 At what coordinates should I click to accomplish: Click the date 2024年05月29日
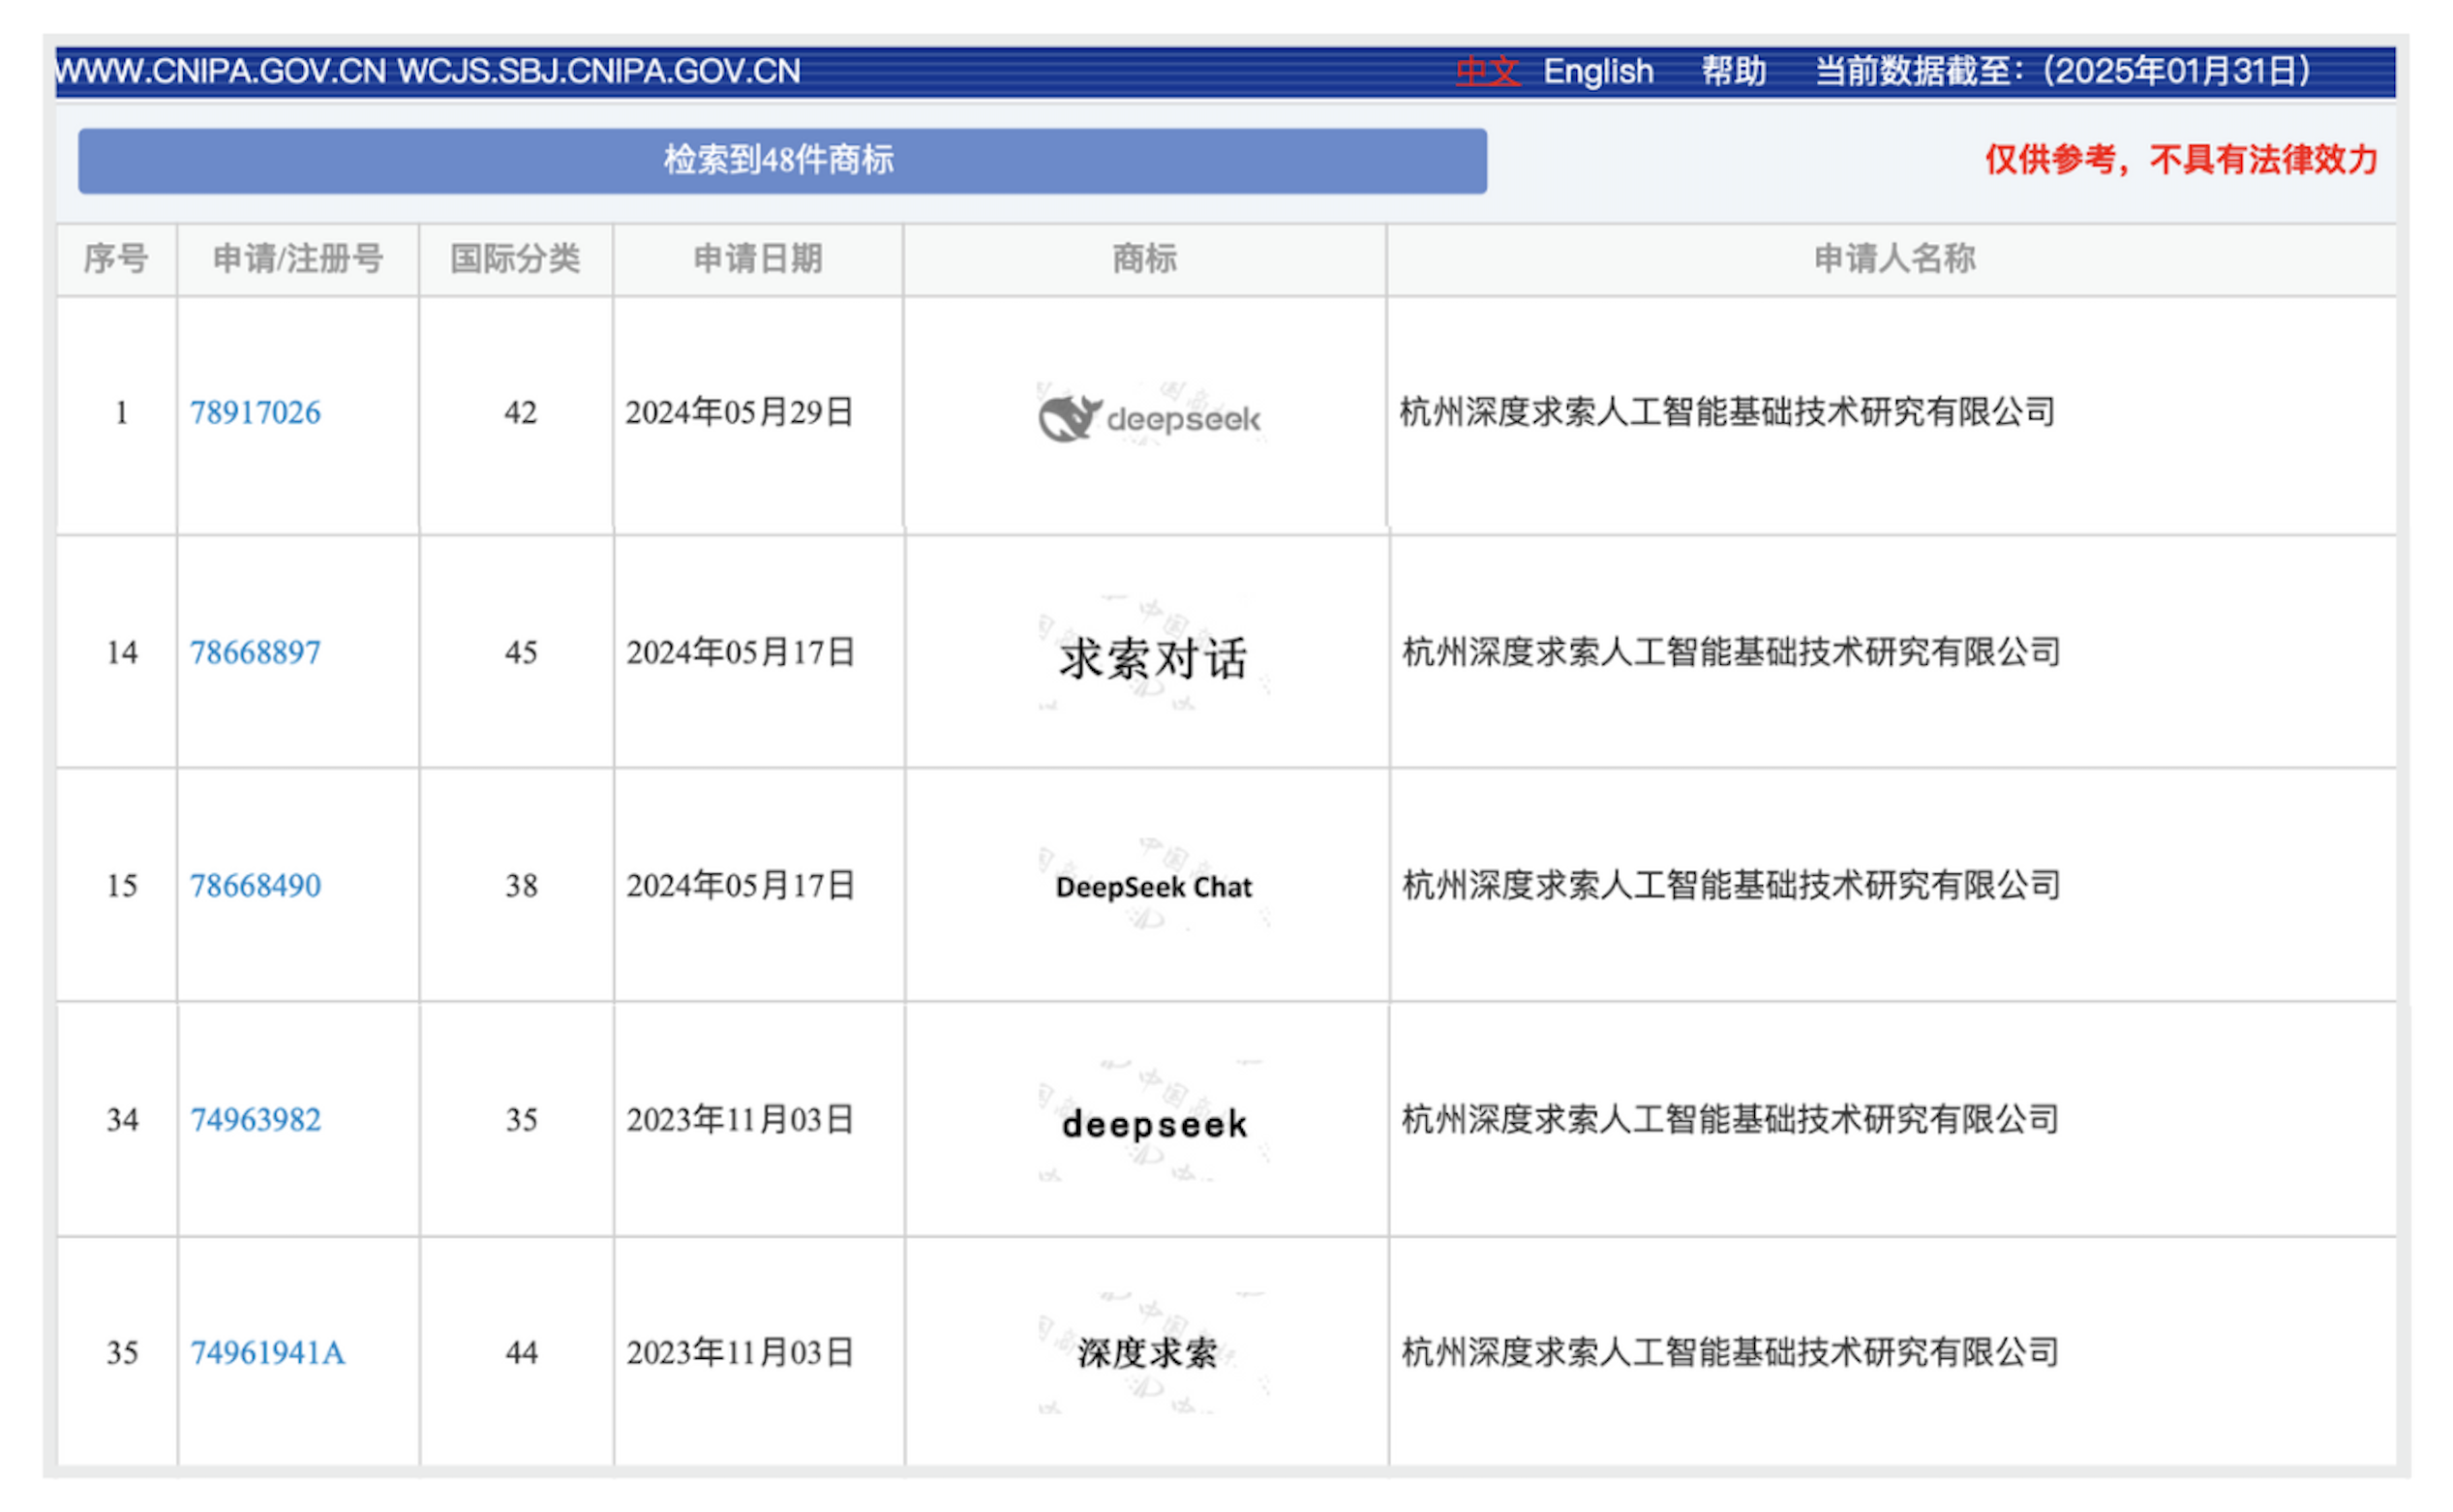(x=739, y=412)
